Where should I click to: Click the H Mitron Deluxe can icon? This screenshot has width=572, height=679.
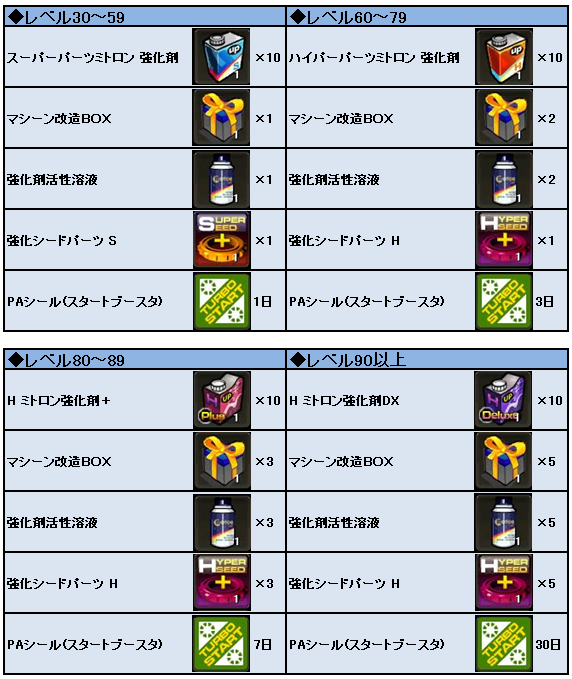coord(503,400)
